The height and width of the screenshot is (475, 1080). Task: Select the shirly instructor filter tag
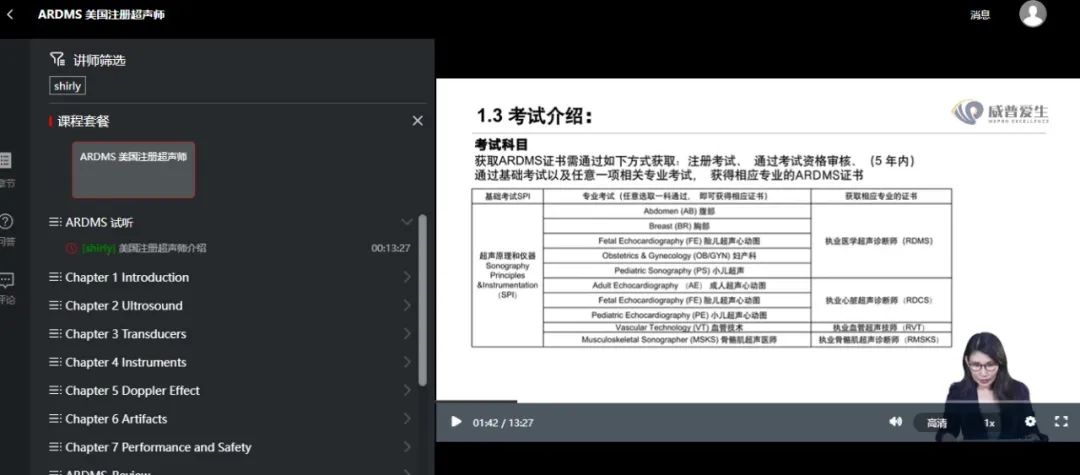pyautogui.click(x=67, y=86)
